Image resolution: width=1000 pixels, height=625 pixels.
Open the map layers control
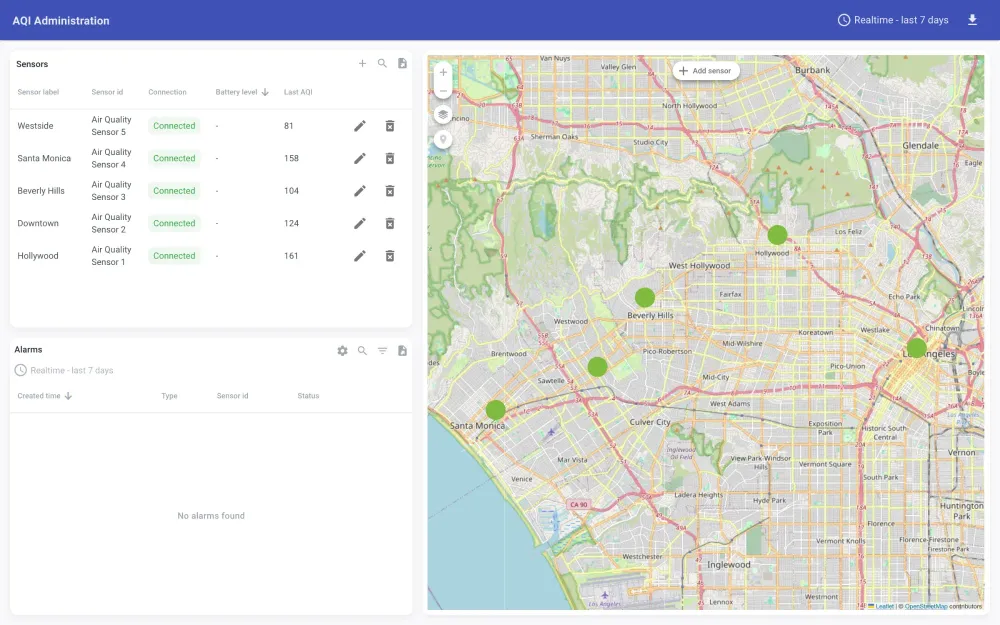click(x=443, y=115)
